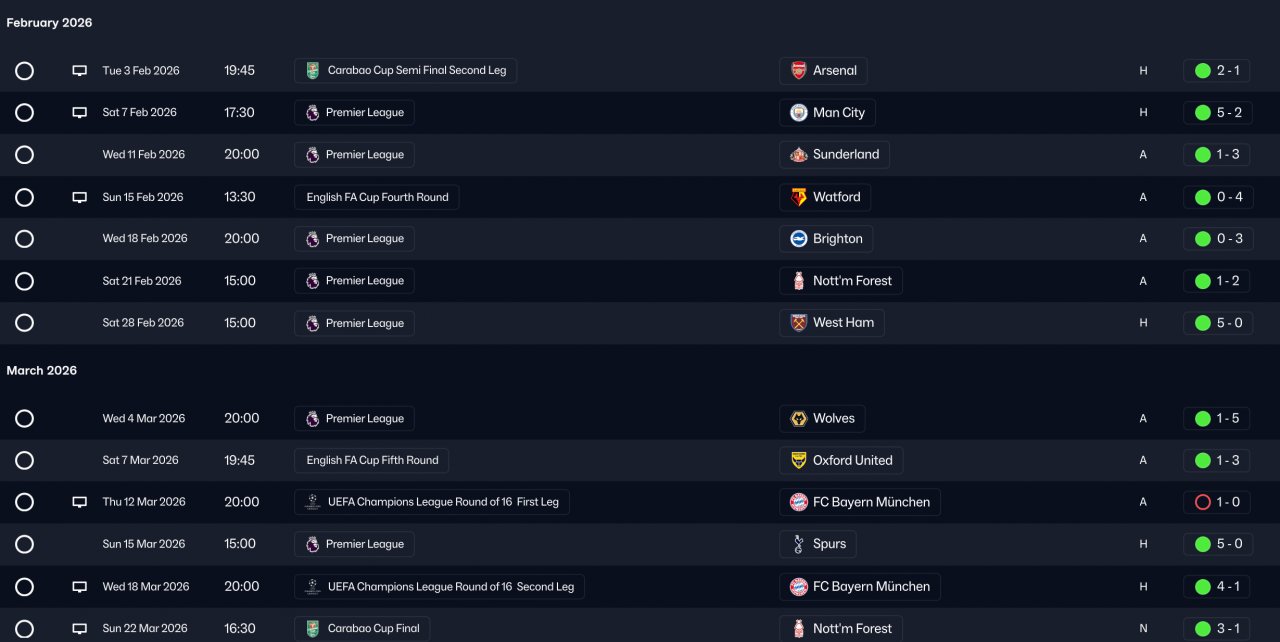1280x642 pixels.
Task: Click the TV icon on Man City row
Action: coord(80,113)
